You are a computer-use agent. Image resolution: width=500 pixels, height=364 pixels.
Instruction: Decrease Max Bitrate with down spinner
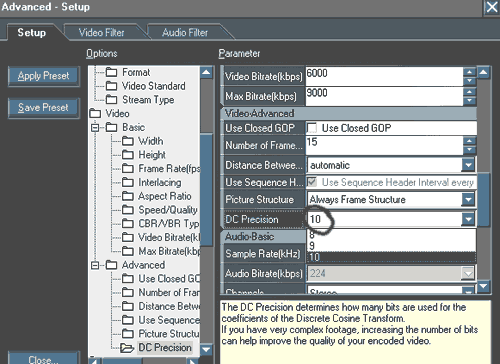point(469,100)
